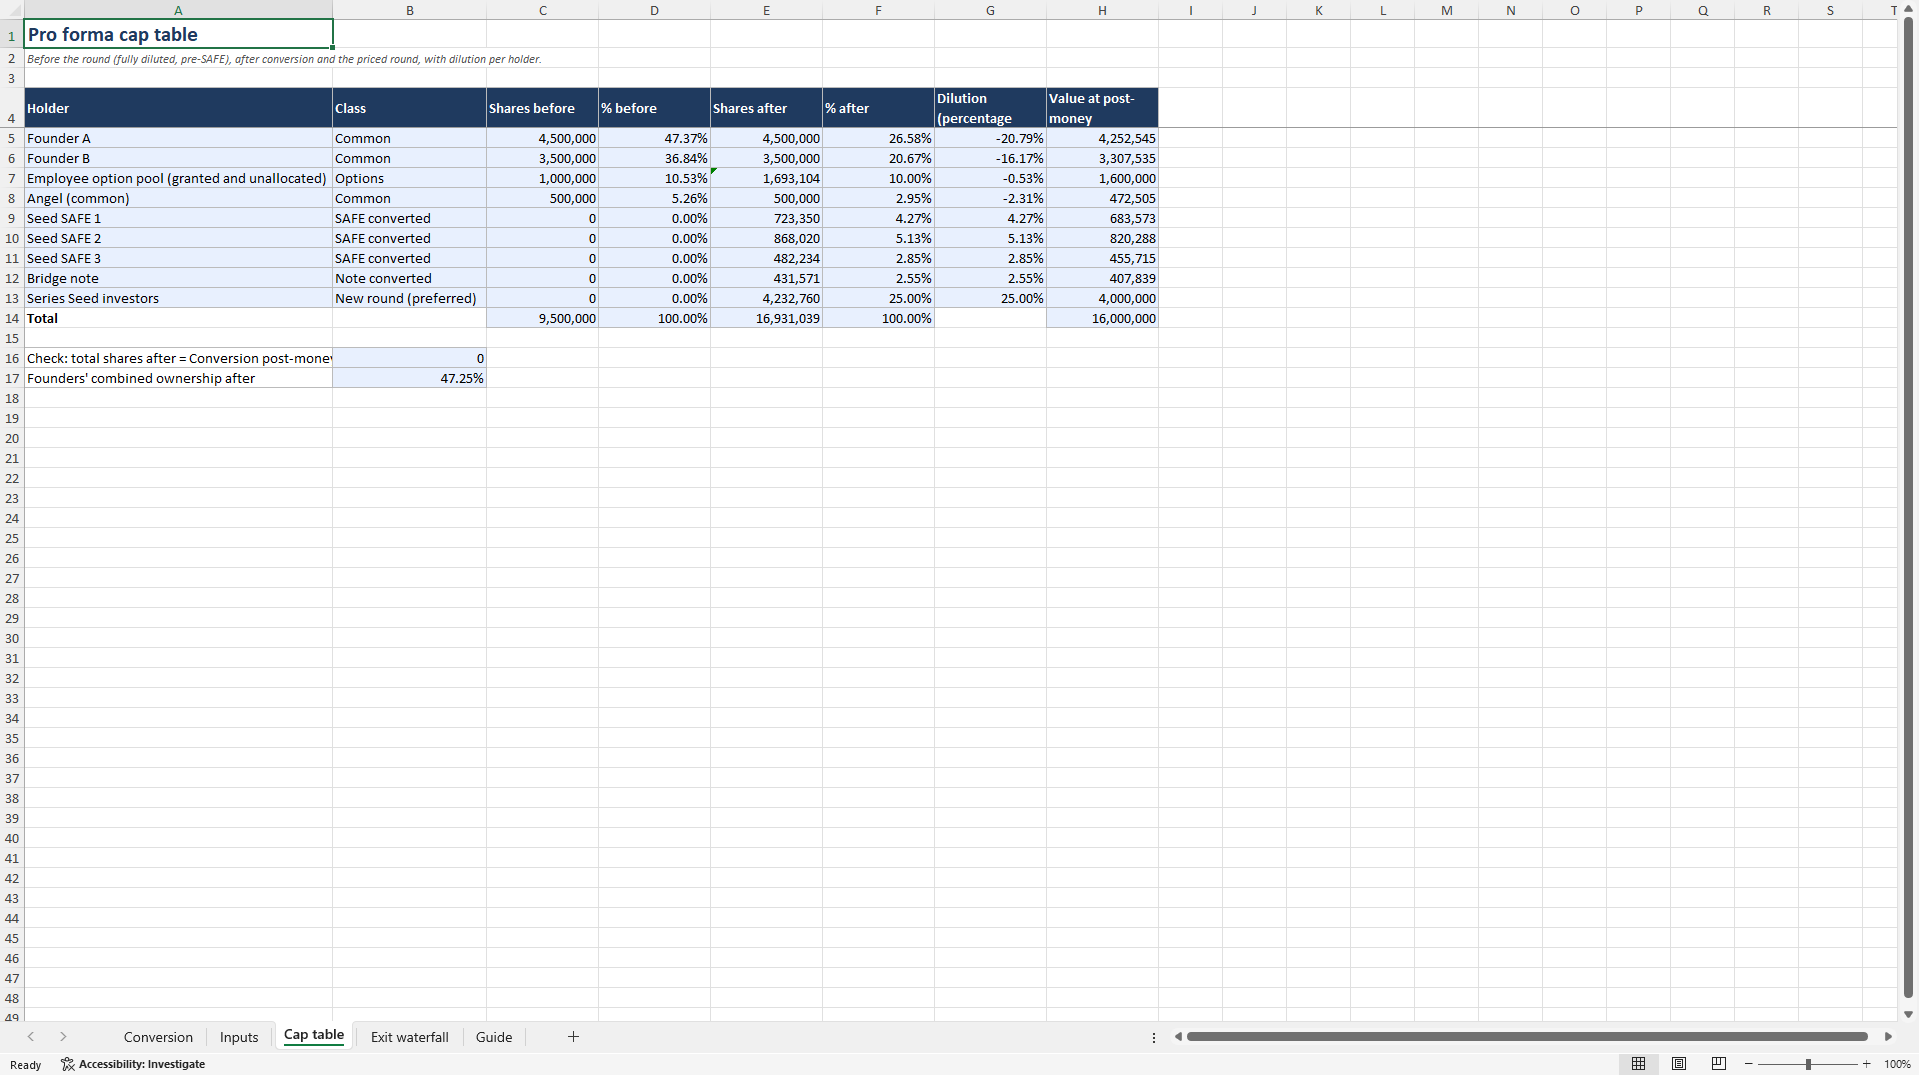
Task: Select total shares after 16,931,039 cell
Action: pos(766,318)
